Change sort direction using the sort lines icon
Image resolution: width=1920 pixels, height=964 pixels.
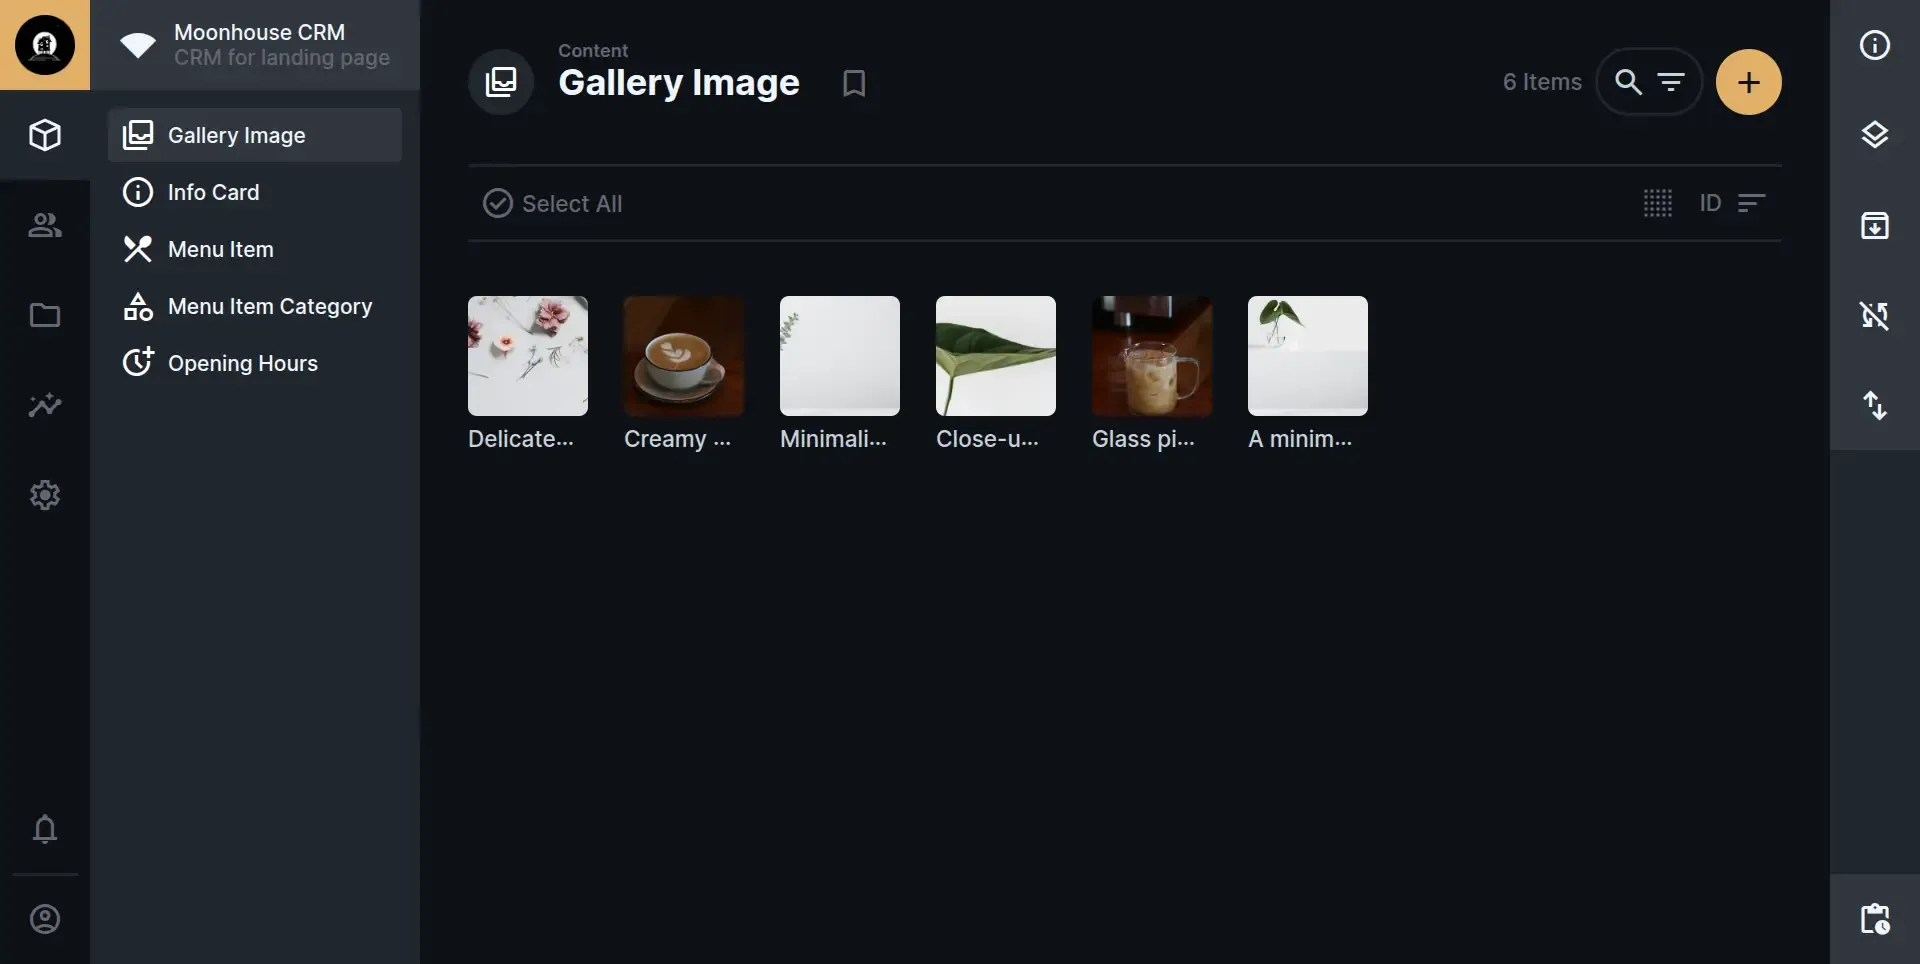[1751, 203]
